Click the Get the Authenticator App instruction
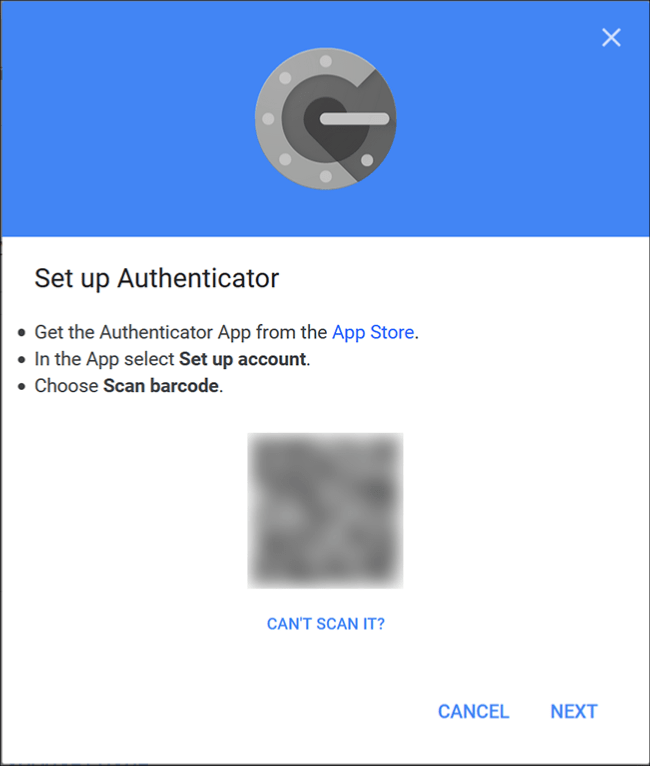This screenshot has width=650, height=766. pos(227,332)
